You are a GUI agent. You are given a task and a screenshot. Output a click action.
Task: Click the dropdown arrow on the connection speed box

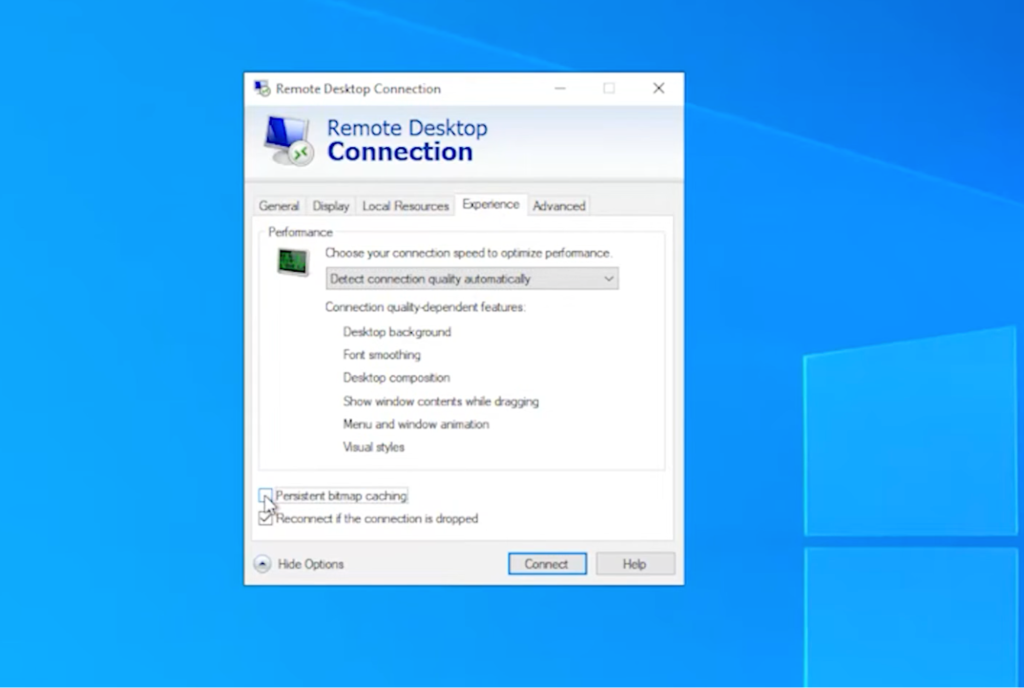click(608, 278)
